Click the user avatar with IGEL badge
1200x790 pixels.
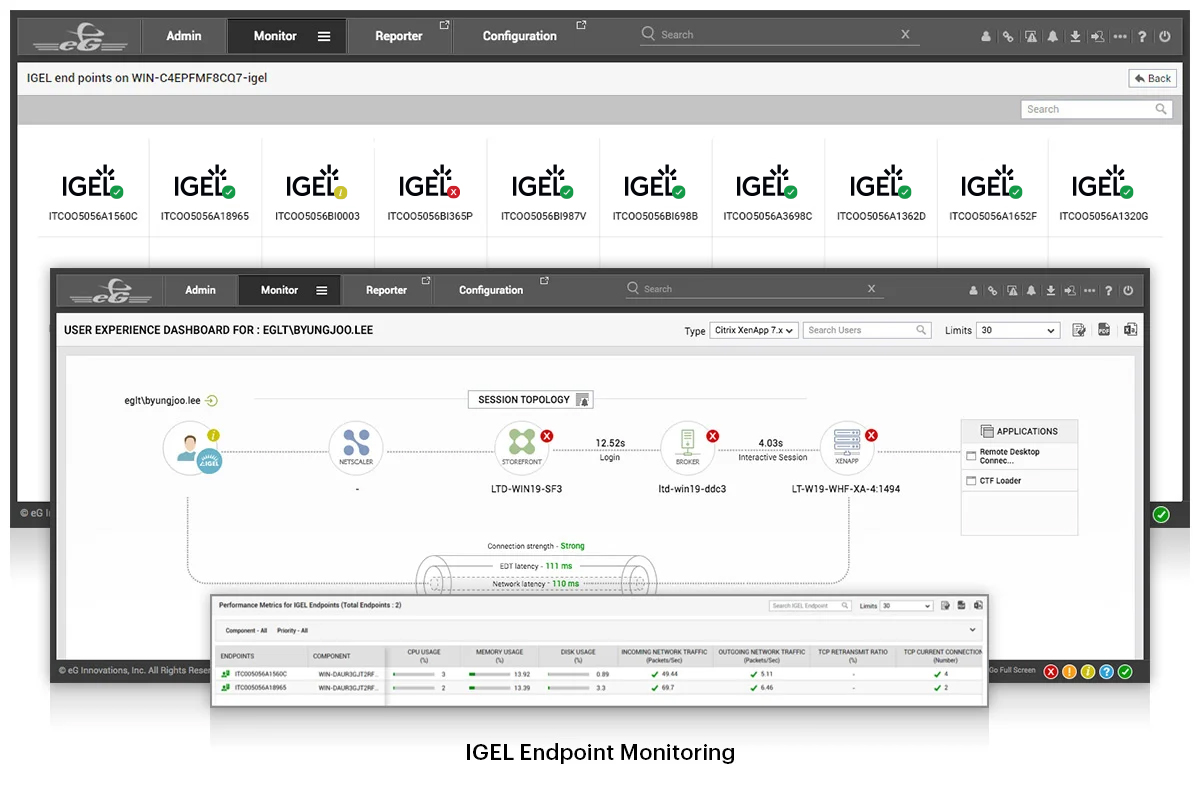[x=191, y=447]
